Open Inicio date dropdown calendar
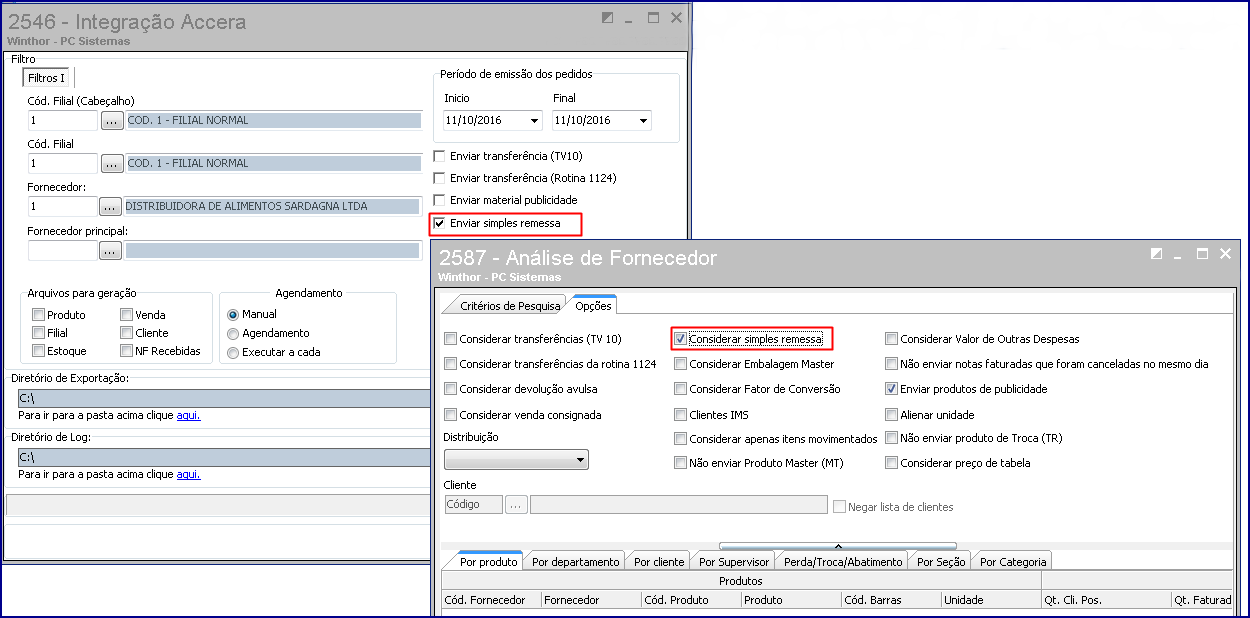1250x618 pixels. [532, 120]
